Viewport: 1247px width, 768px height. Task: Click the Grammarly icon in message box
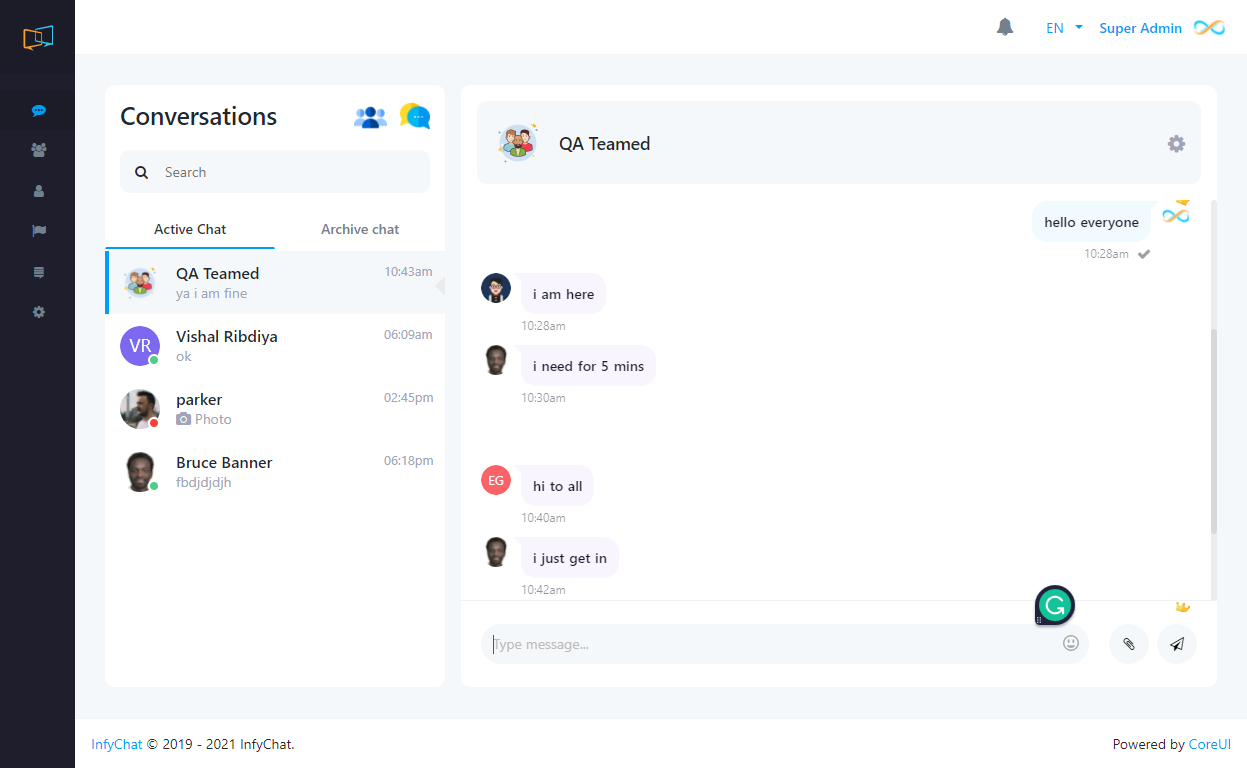coord(1054,605)
